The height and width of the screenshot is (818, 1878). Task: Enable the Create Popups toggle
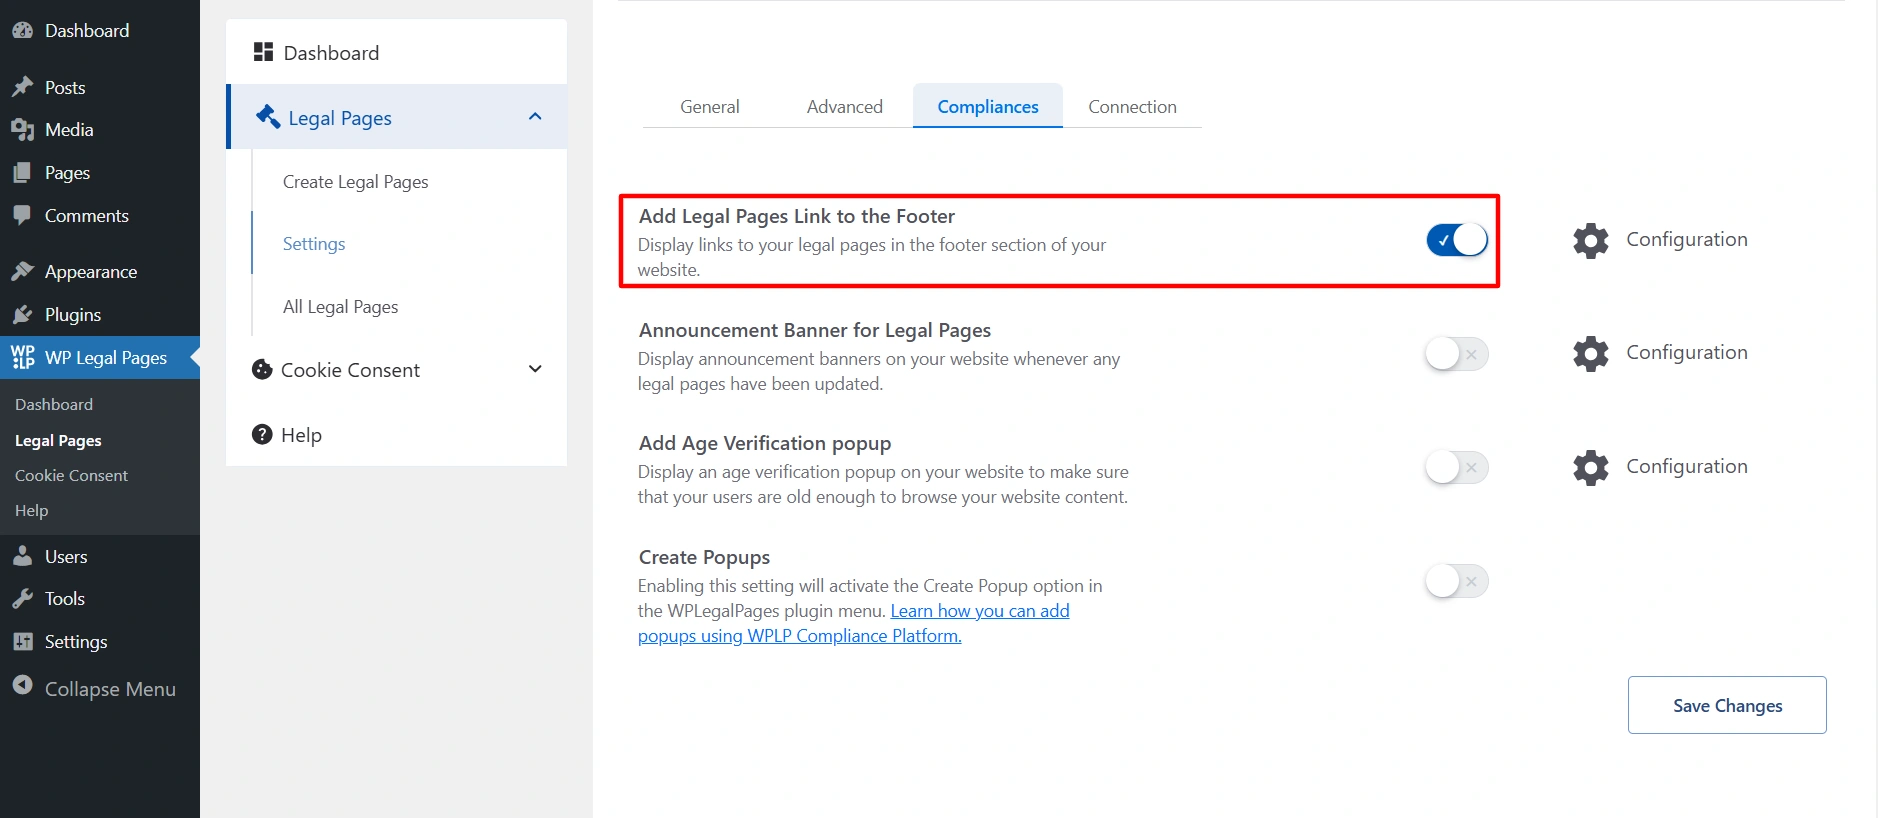click(x=1457, y=581)
